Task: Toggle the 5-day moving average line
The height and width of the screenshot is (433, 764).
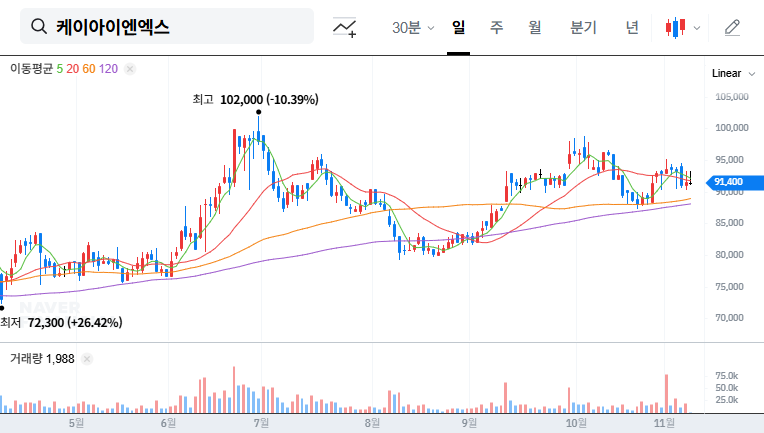Action: [x=60, y=69]
